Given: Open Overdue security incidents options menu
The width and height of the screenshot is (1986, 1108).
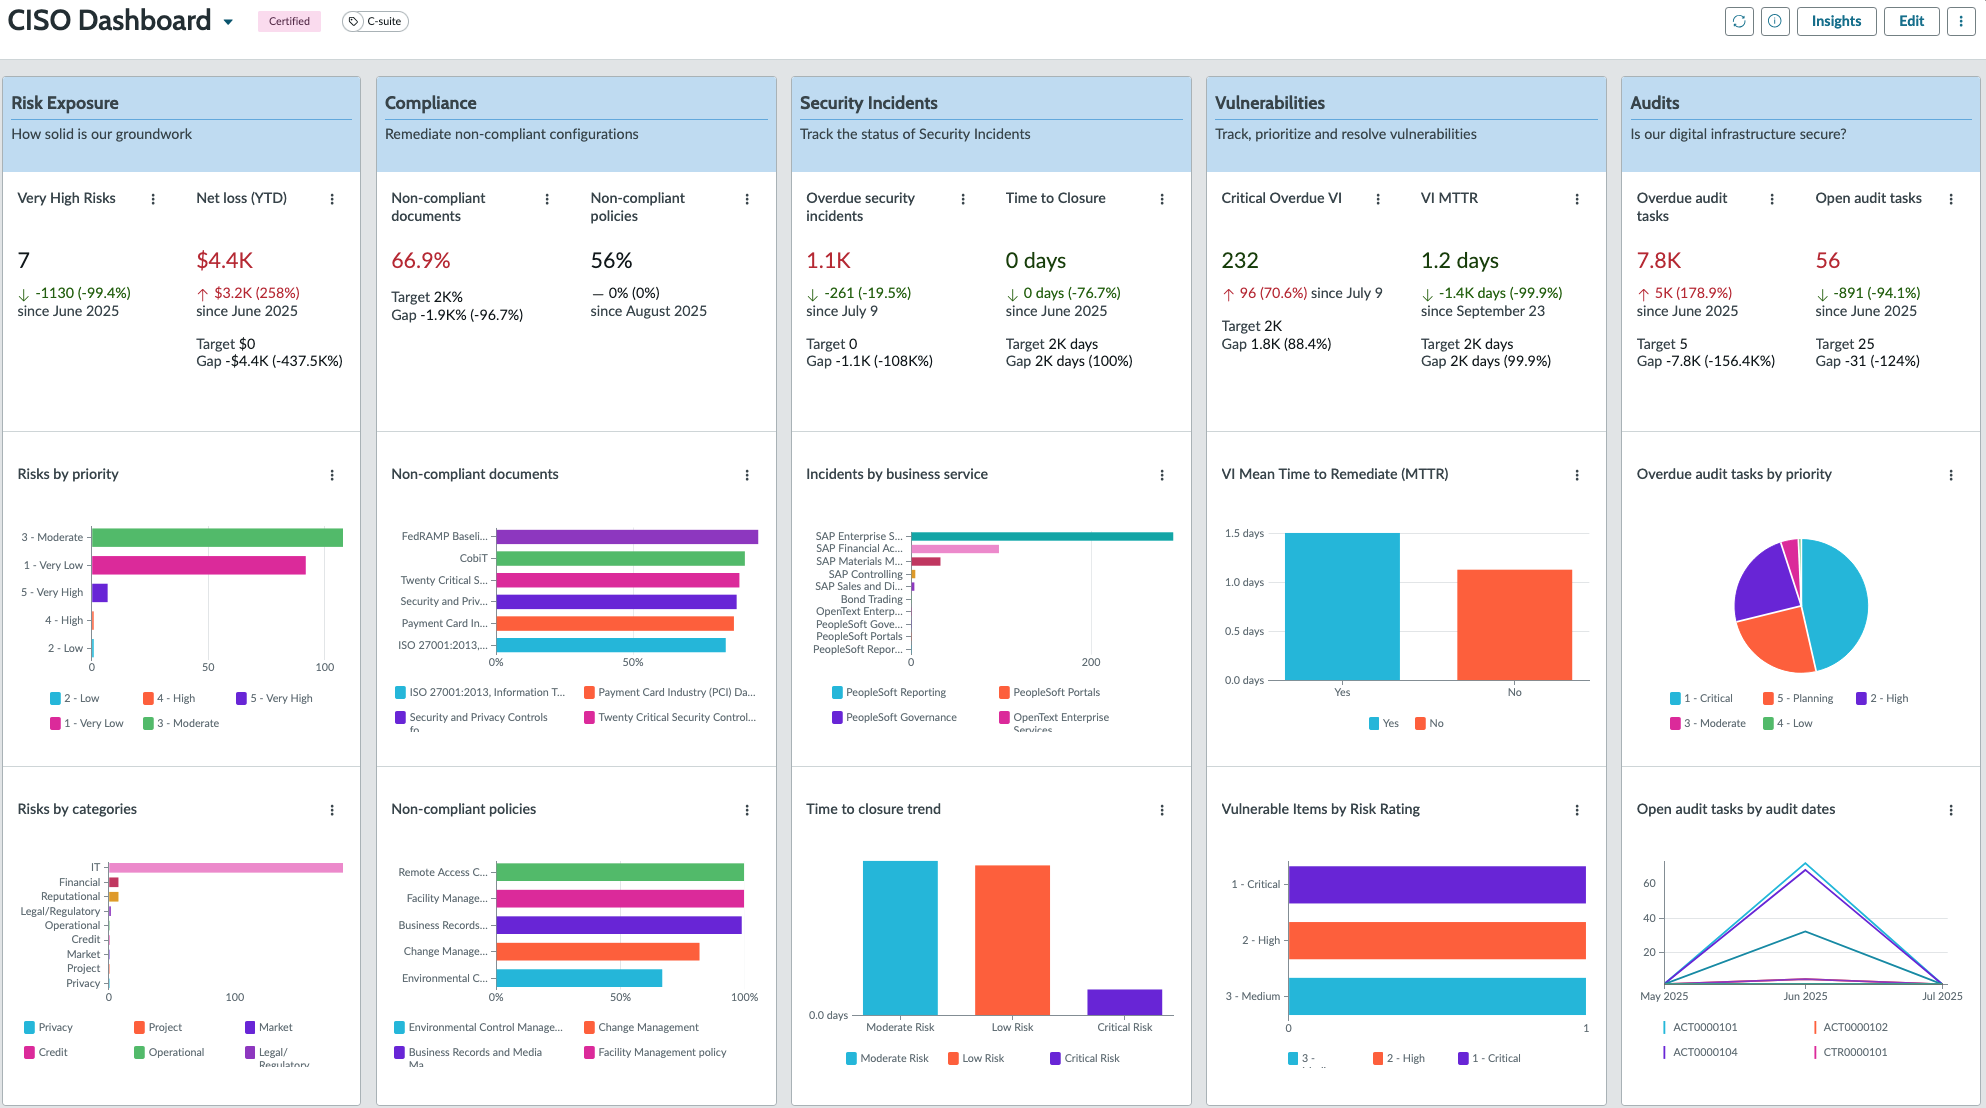Looking at the screenshot, I should pos(963,199).
